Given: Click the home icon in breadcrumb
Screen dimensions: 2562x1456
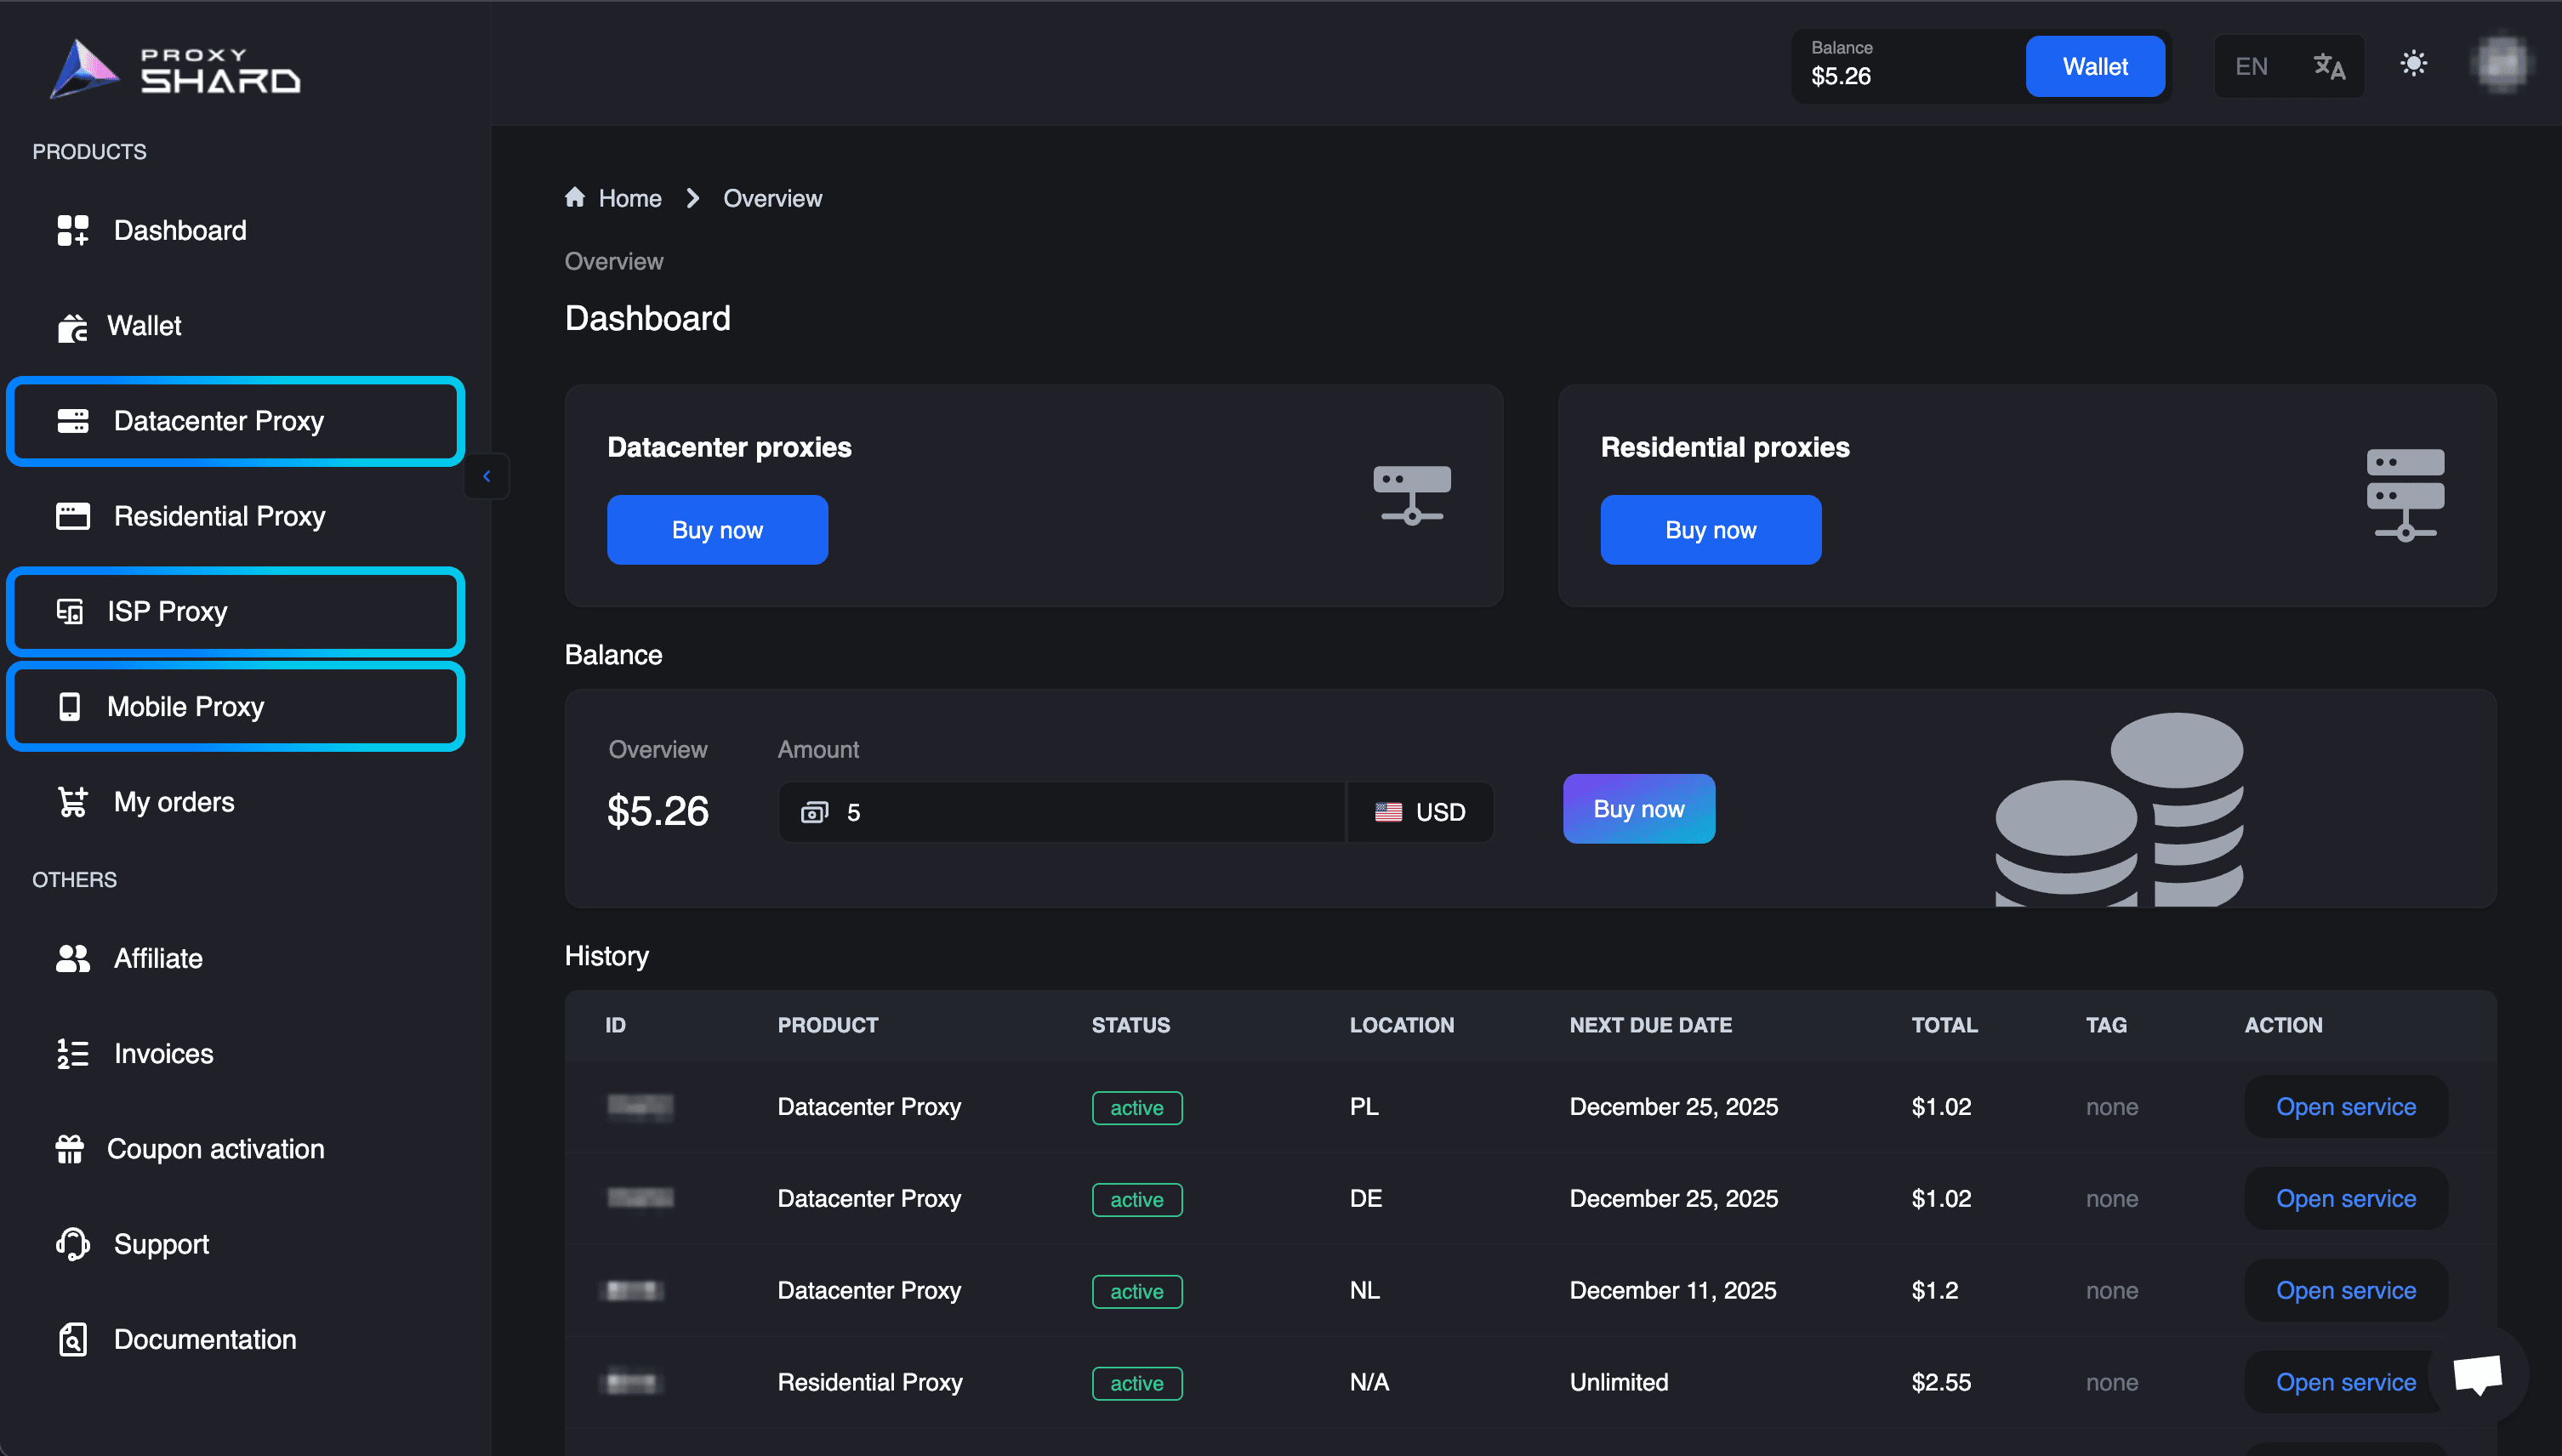Looking at the screenshot, I should (x=575, y=197).
